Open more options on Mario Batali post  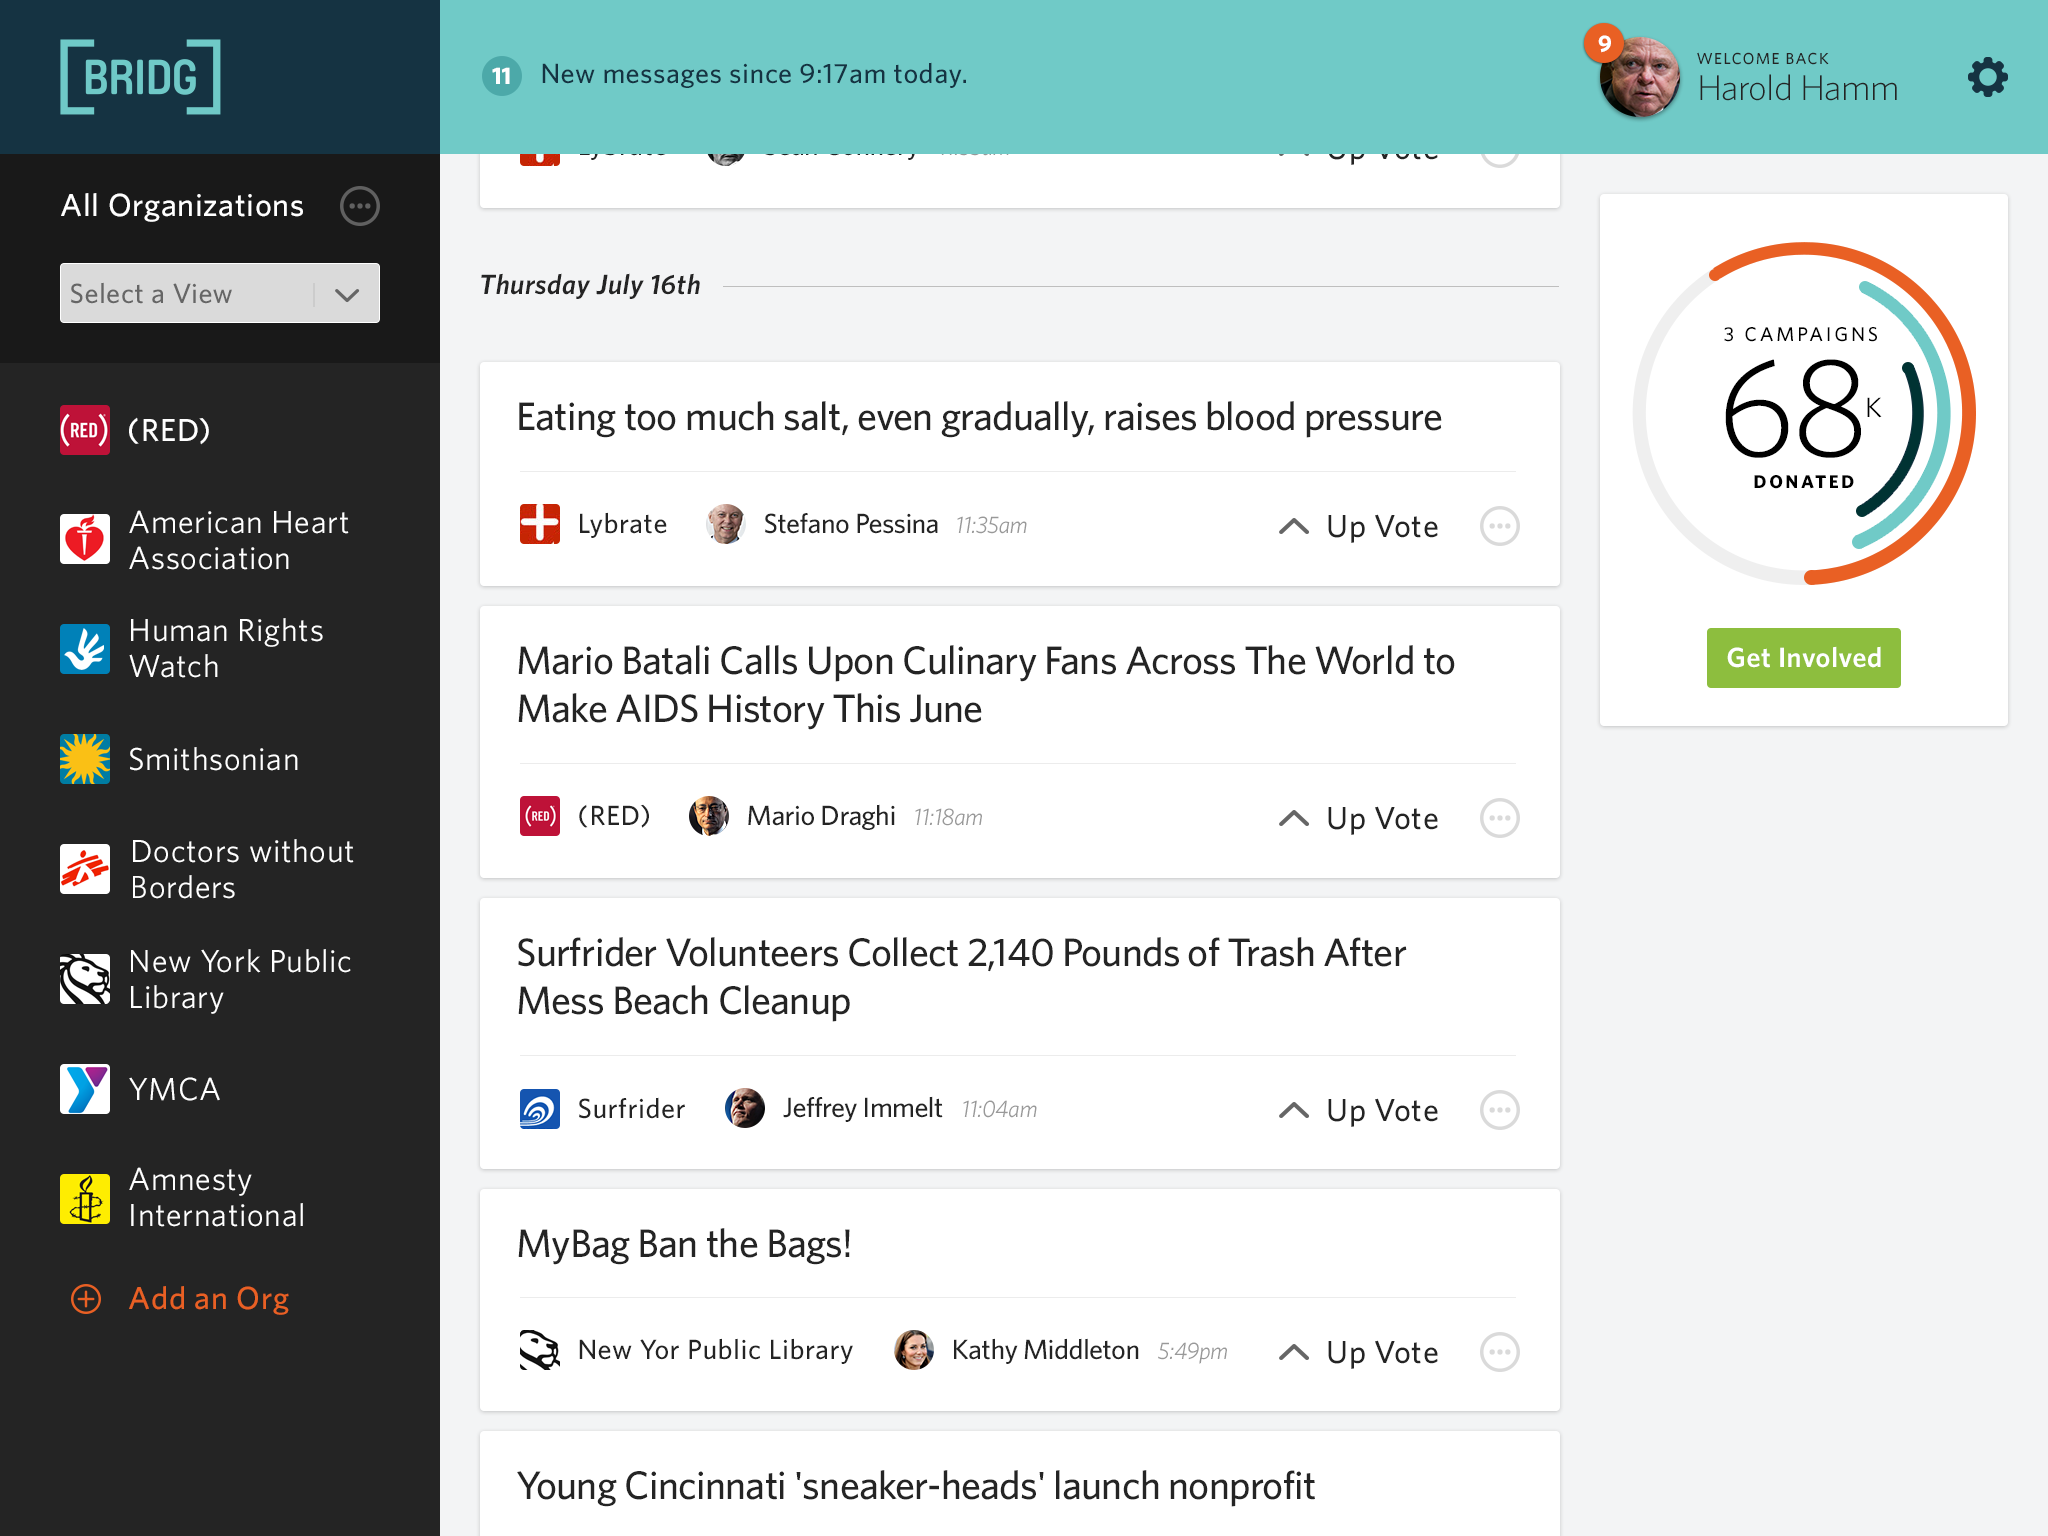click(x=1500, y=818)
